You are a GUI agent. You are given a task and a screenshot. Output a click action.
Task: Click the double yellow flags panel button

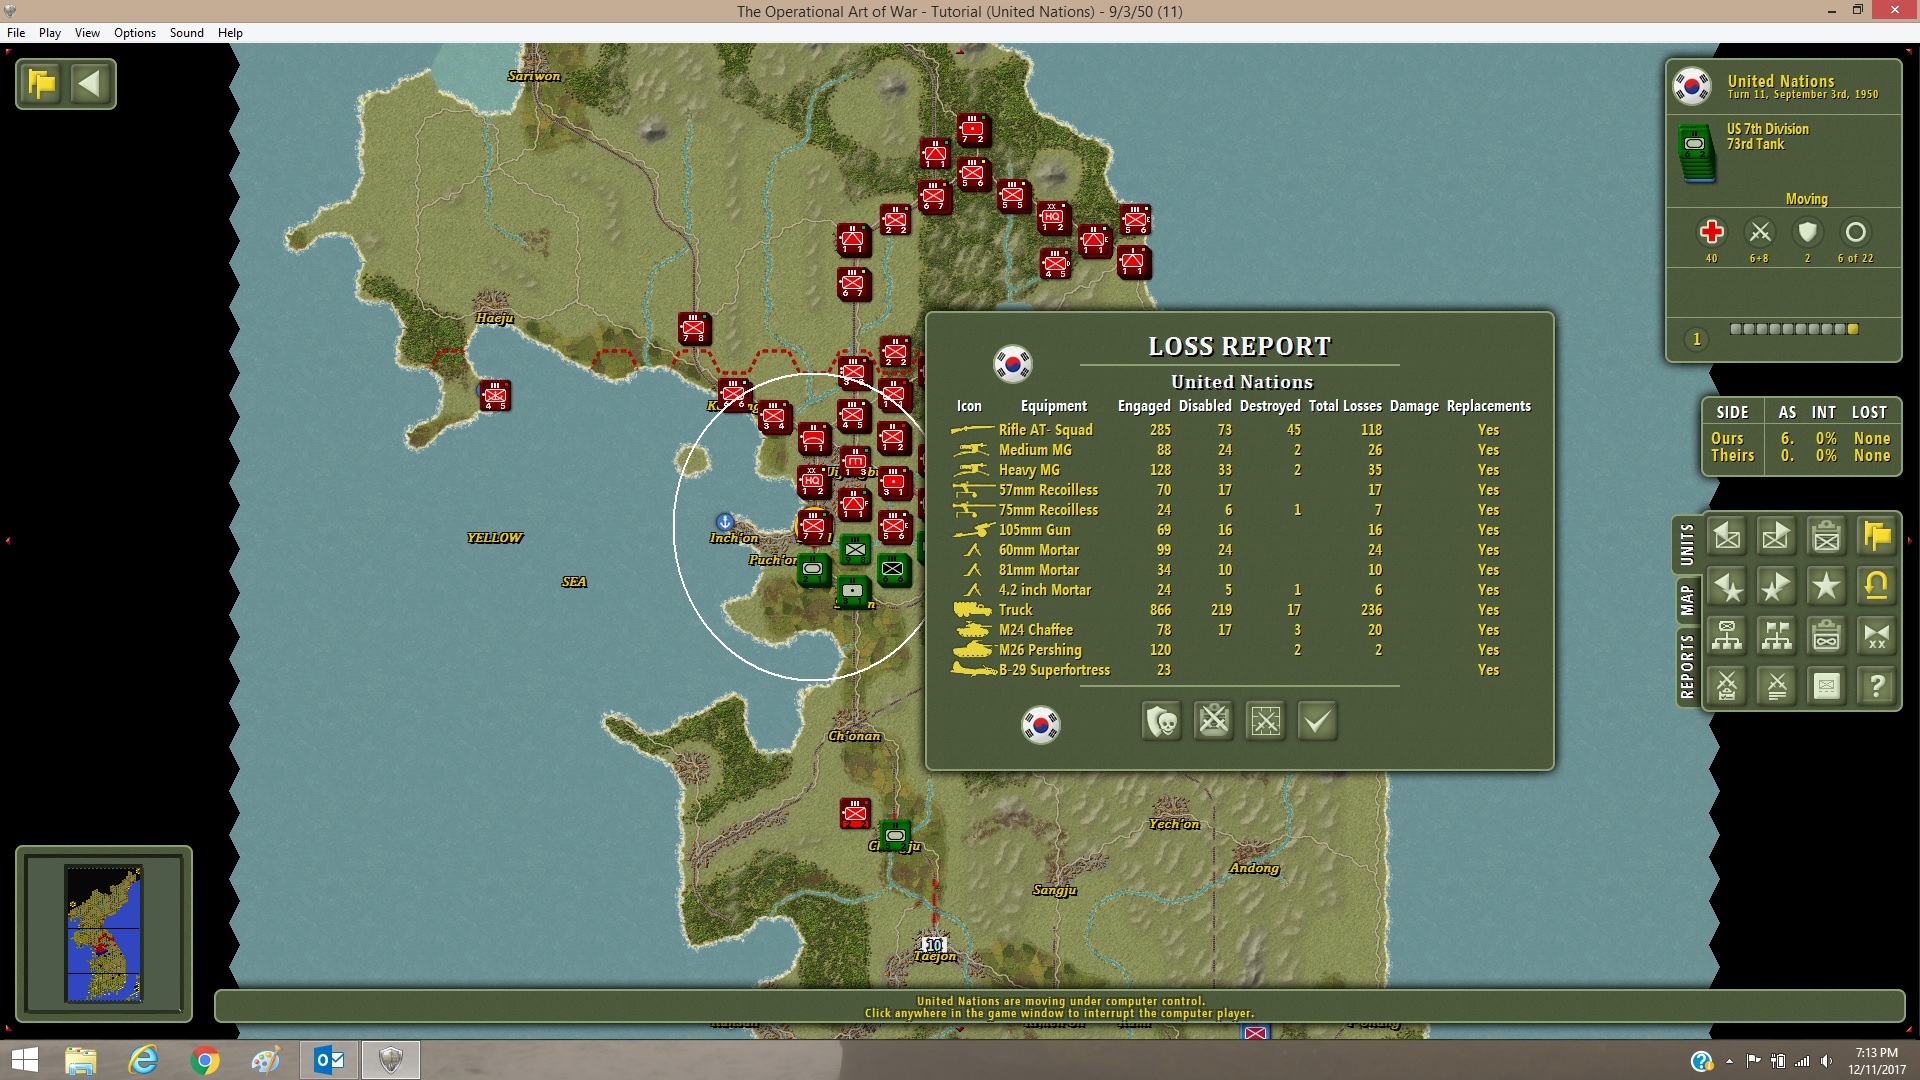(x=1876, y=536)
